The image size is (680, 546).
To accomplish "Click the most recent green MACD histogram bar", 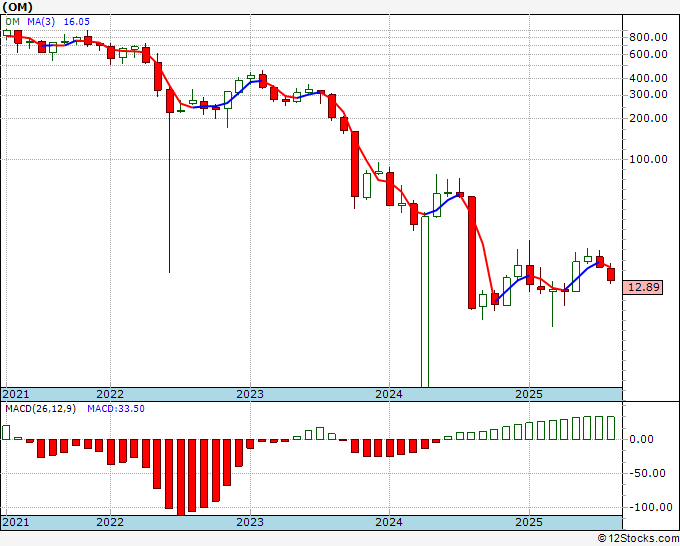I will (x=611, y=428).
